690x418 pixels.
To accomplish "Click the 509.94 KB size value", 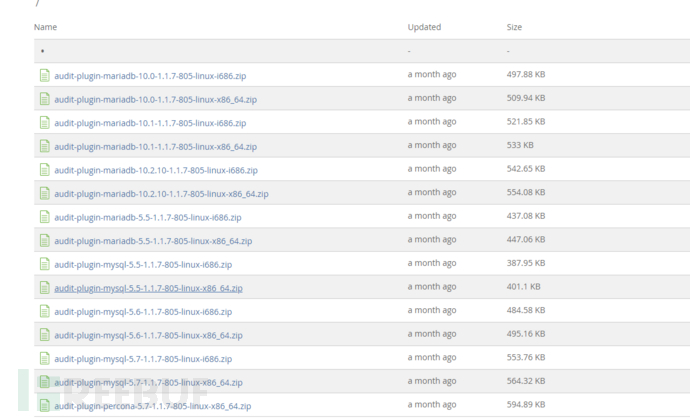I will (x=526, y=98).
